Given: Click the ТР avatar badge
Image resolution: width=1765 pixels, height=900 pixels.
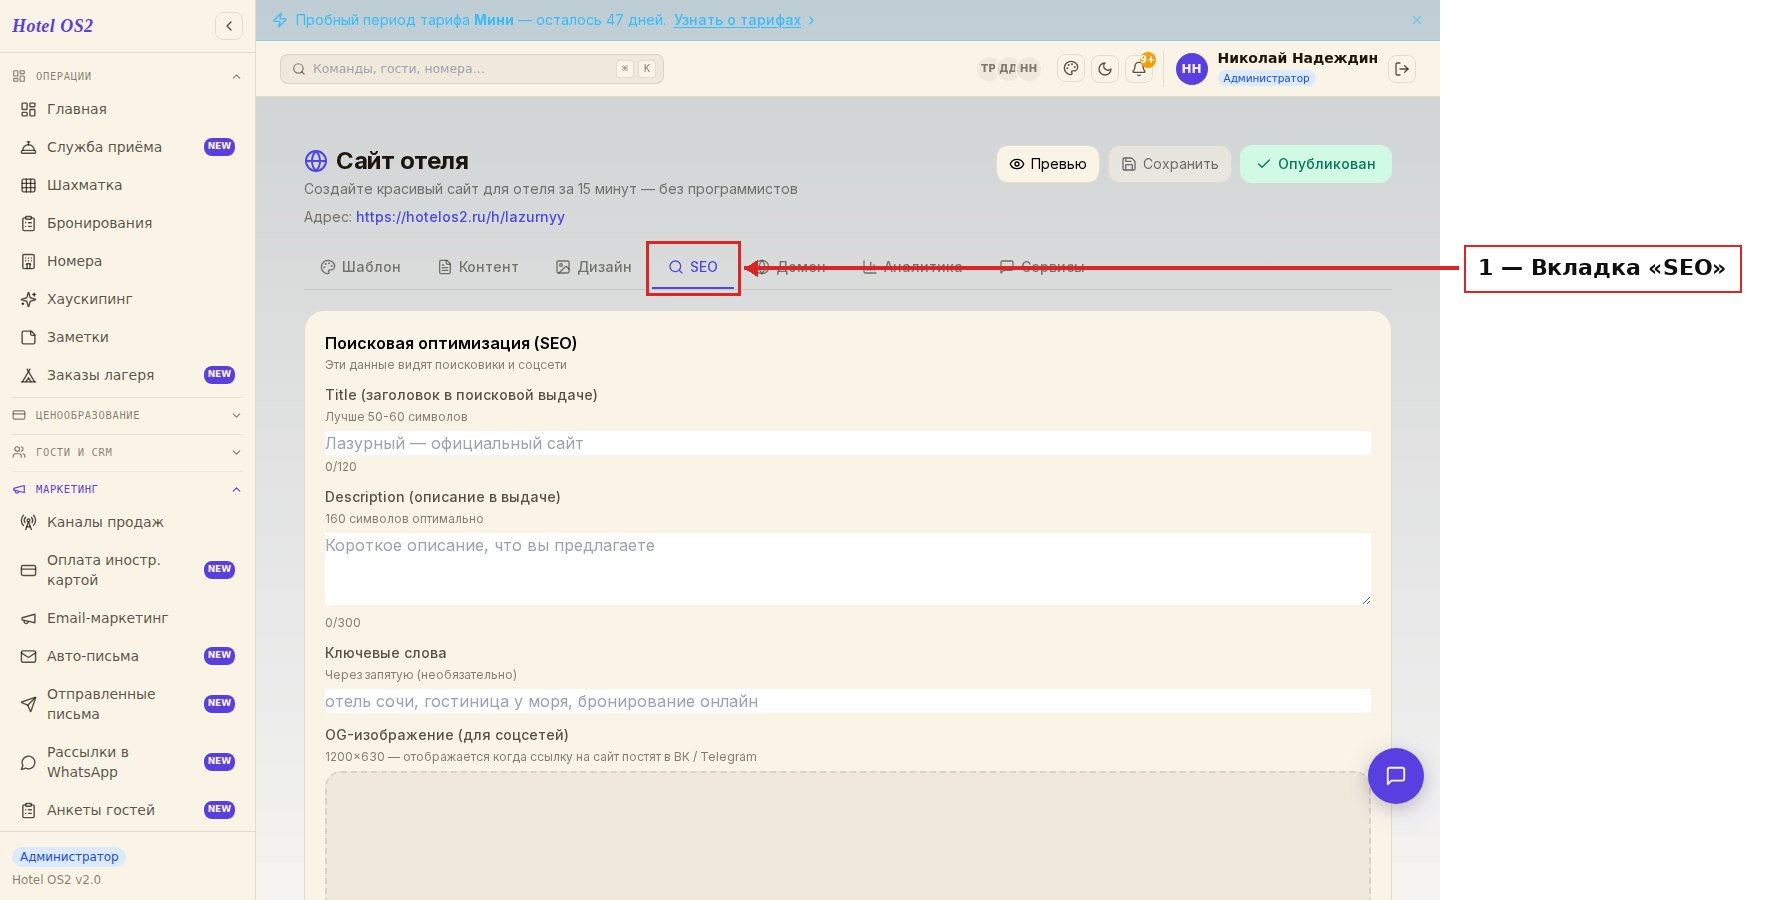Looking at the screenshot, I should click(x=988, y=68).
